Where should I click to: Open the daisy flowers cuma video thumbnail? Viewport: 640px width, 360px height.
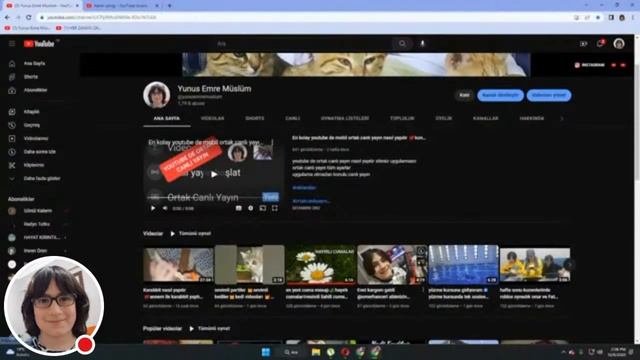321,264
